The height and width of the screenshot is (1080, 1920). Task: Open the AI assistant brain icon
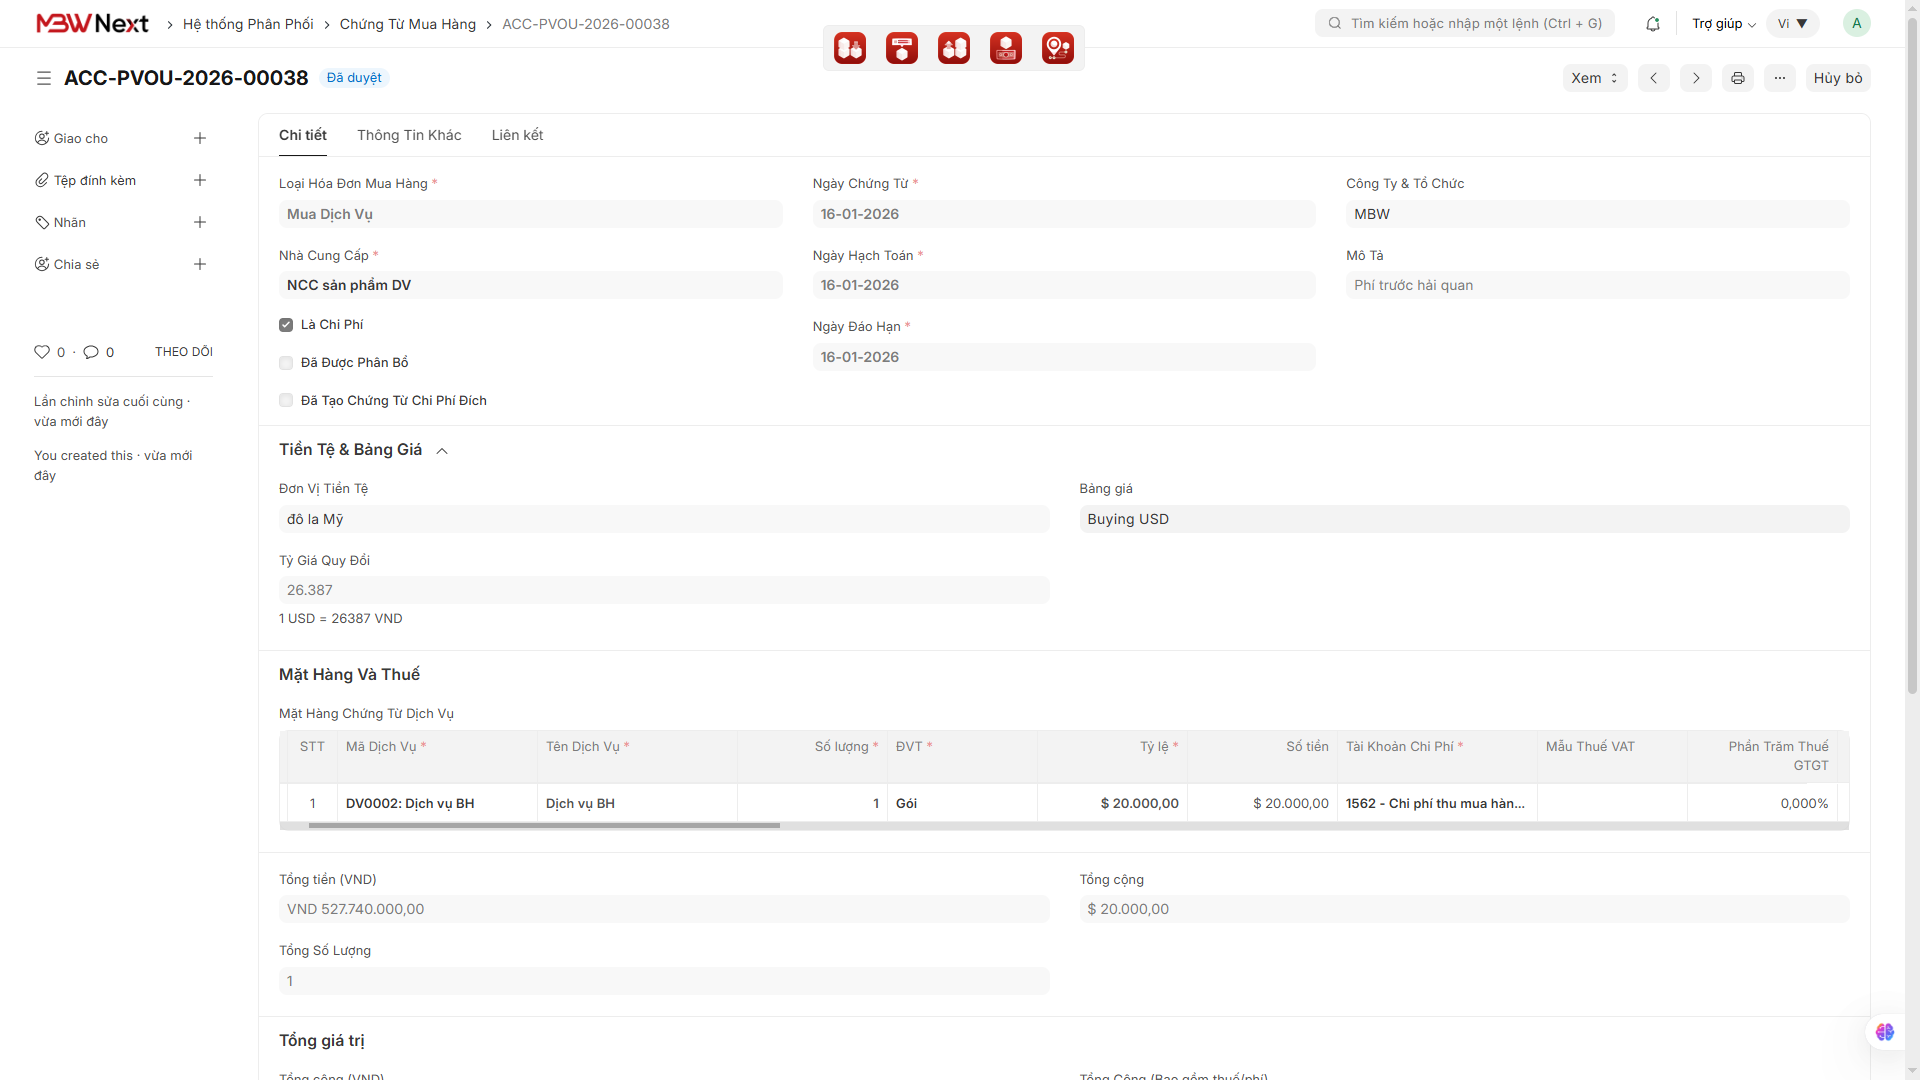1885,1032
